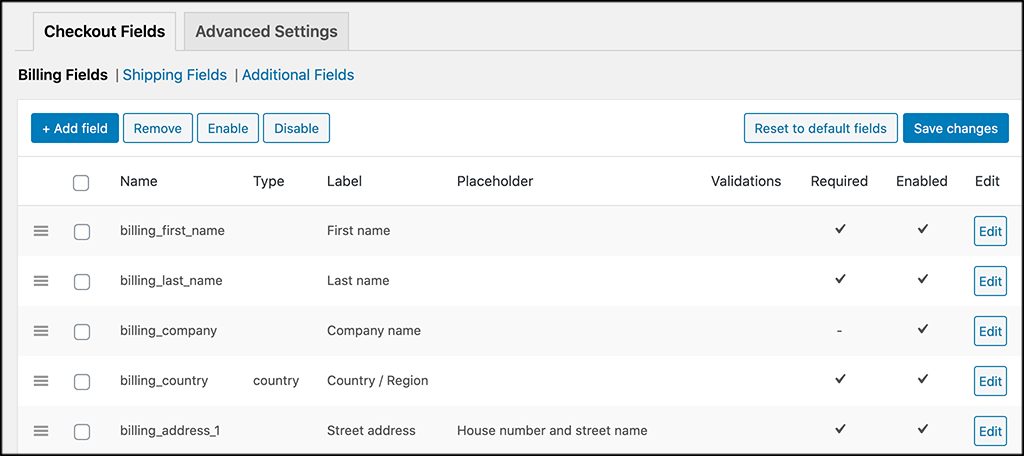1024x456 pixels.
Task: Click drag handle icon for billing_company row
Action: pos(41,331)
